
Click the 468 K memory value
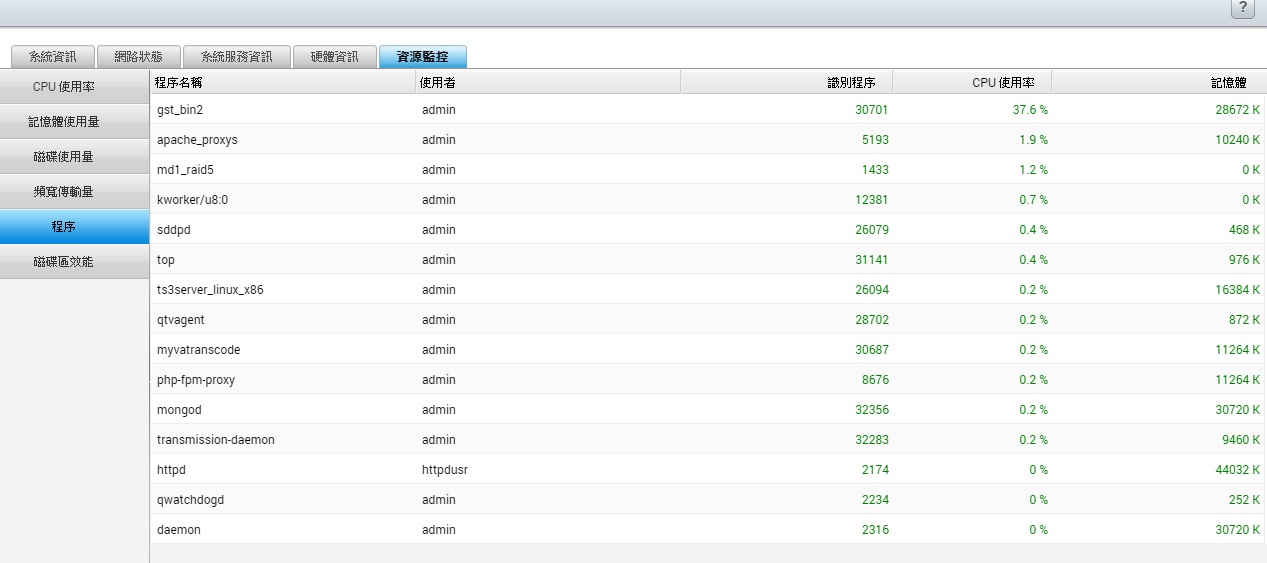1245,230
